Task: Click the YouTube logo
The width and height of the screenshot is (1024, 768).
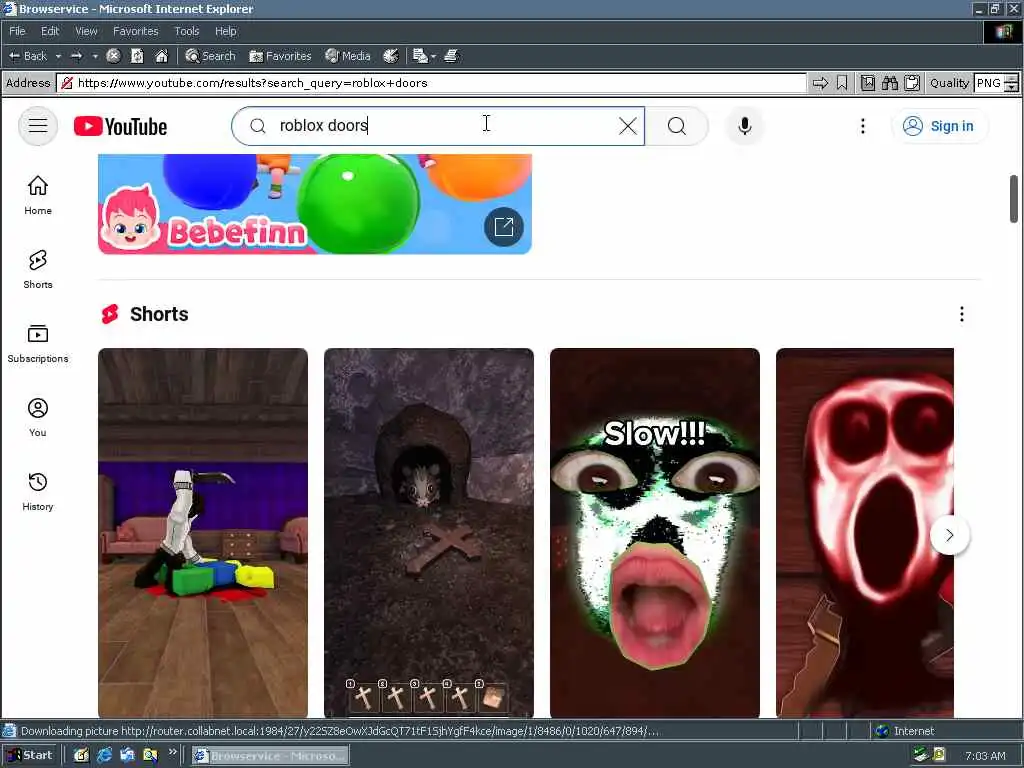Action: 120,126
